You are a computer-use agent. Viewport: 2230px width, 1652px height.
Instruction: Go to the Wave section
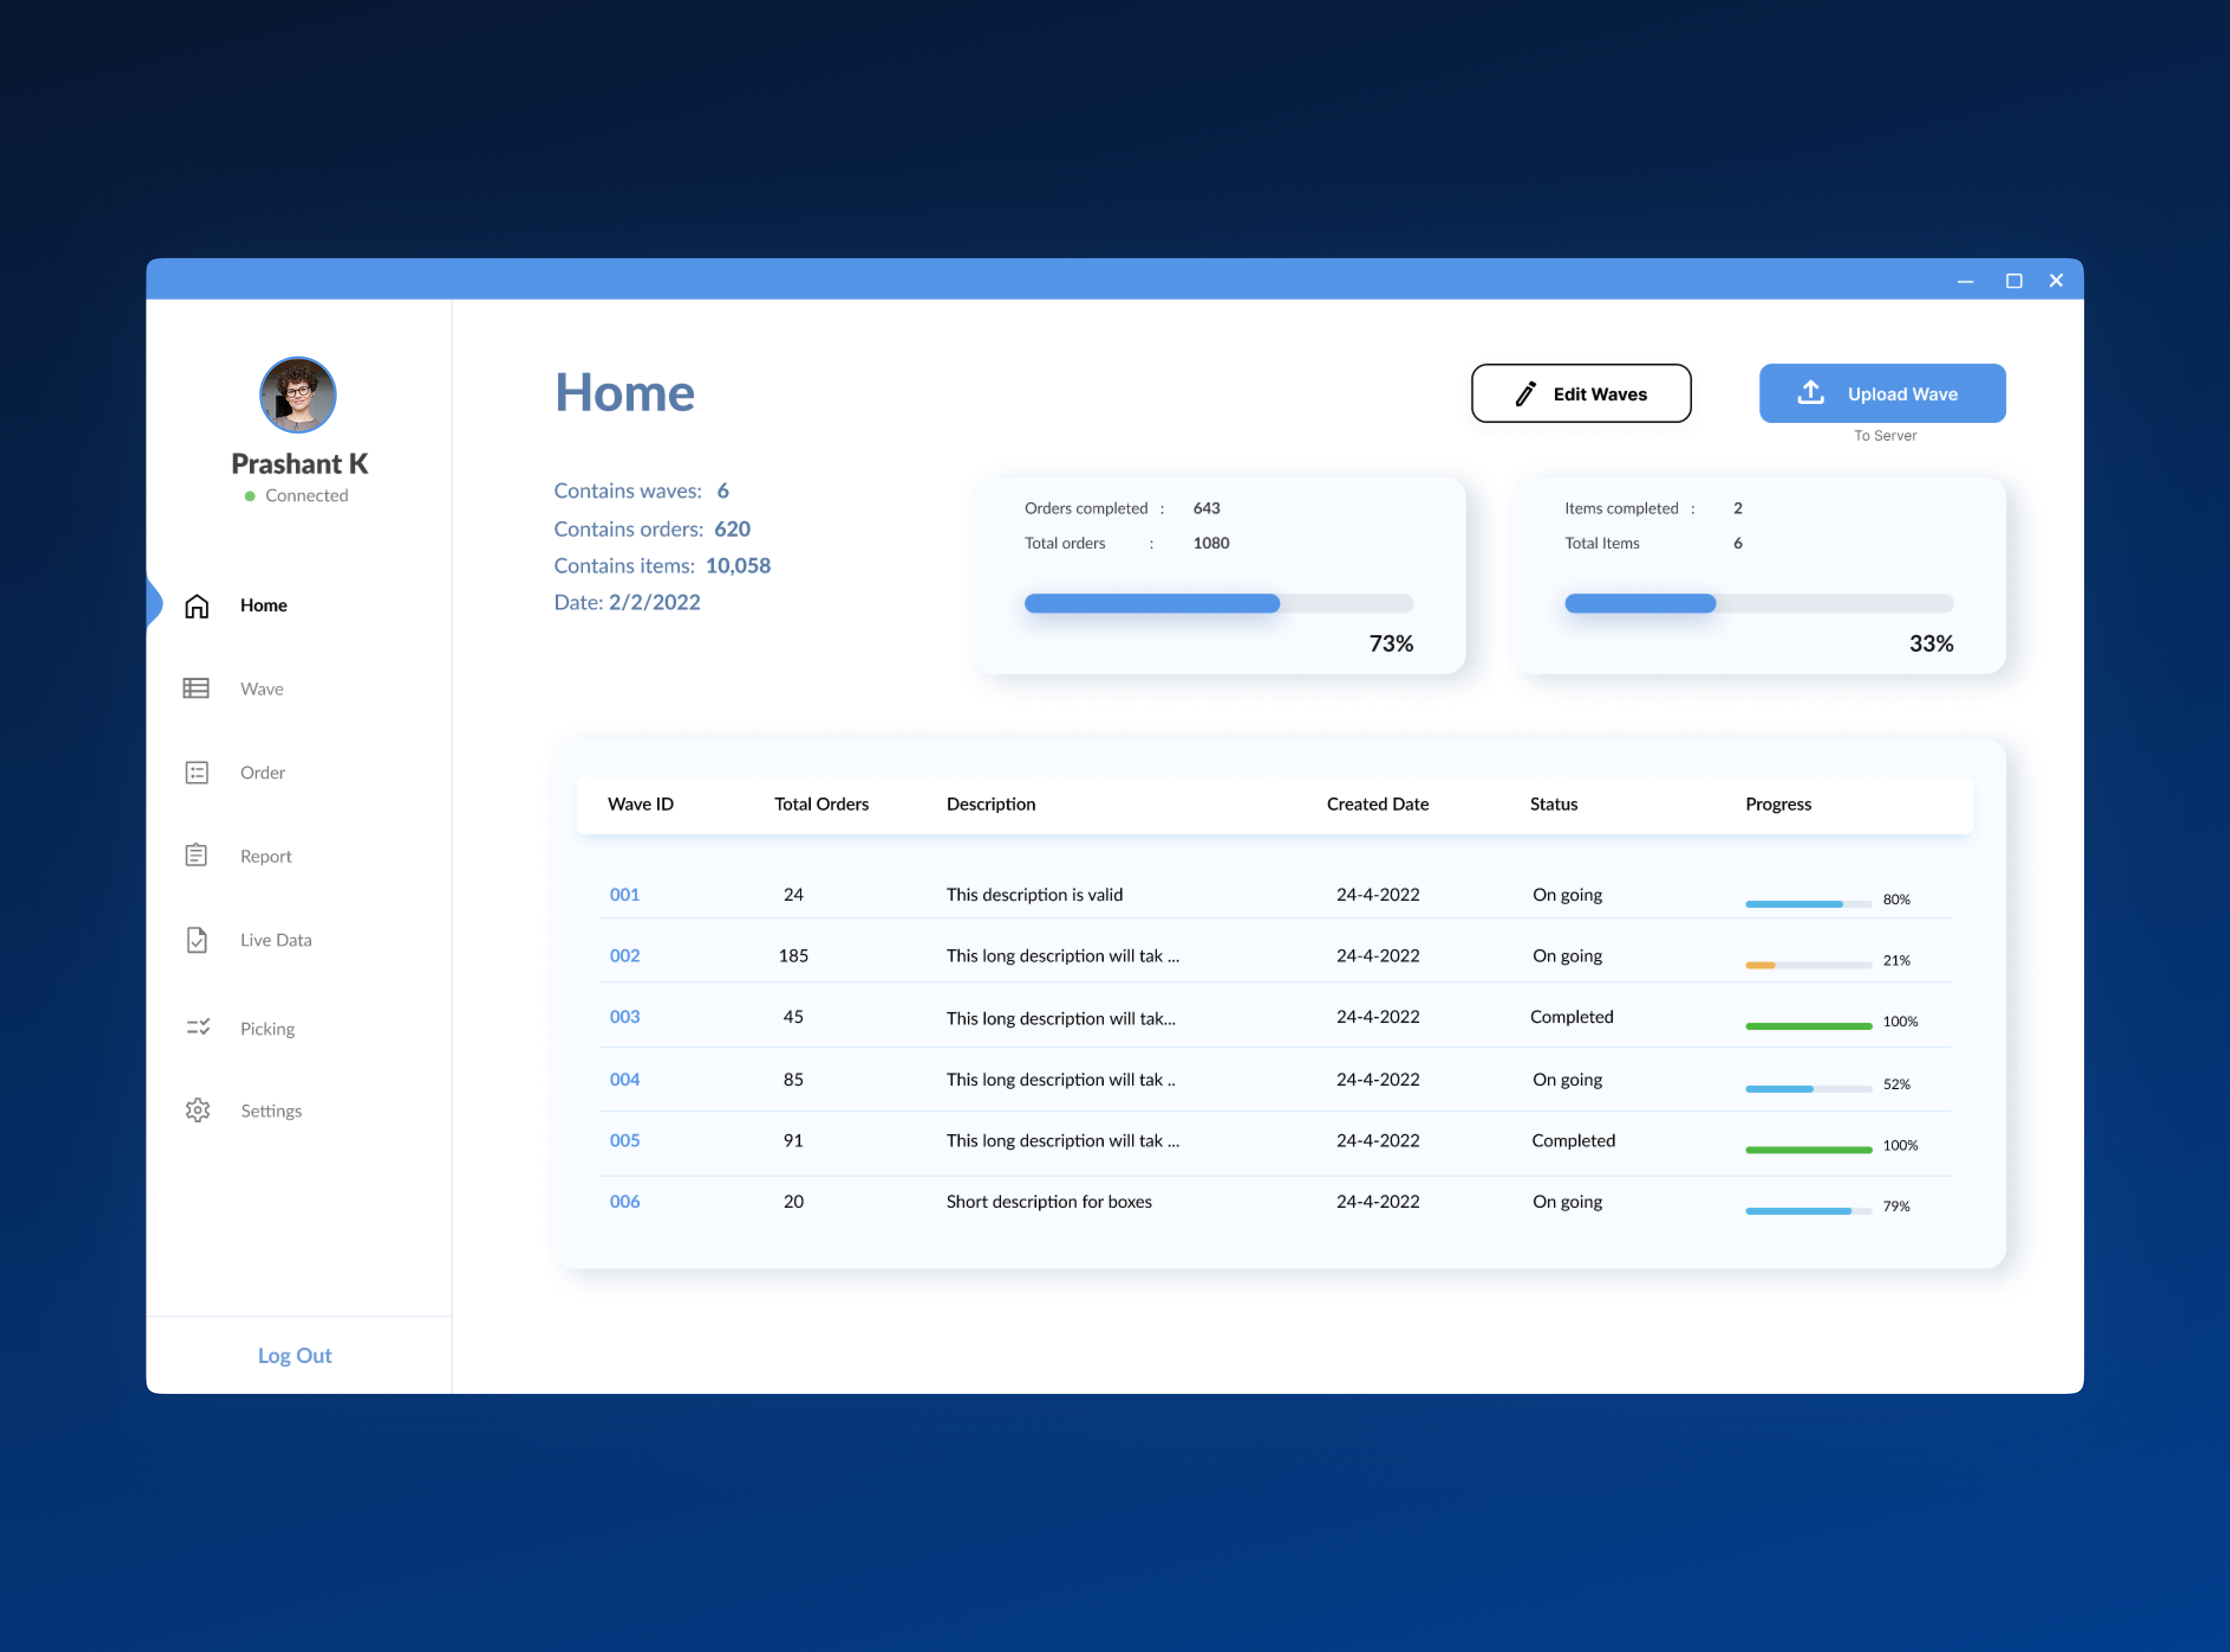coord(262,689)
